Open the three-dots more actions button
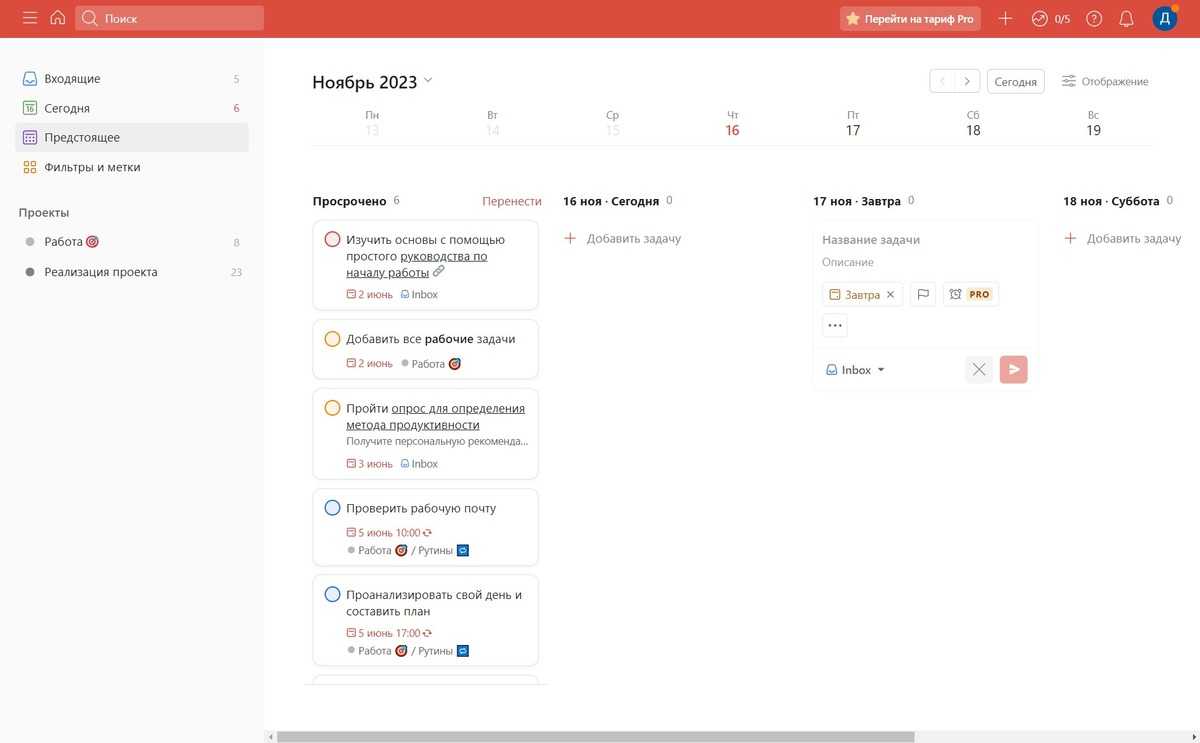The width and height of the screenshot is (1200, 743). click(835, 325)
